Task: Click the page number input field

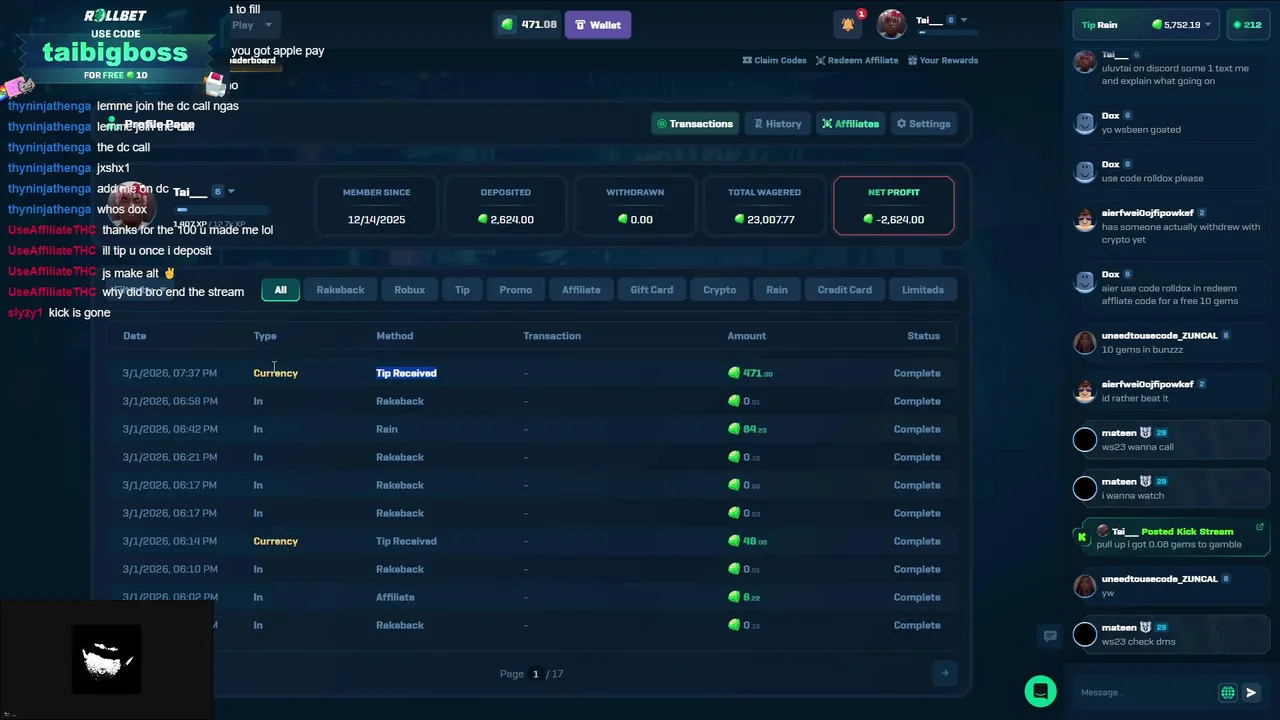Action: [536, 674]
